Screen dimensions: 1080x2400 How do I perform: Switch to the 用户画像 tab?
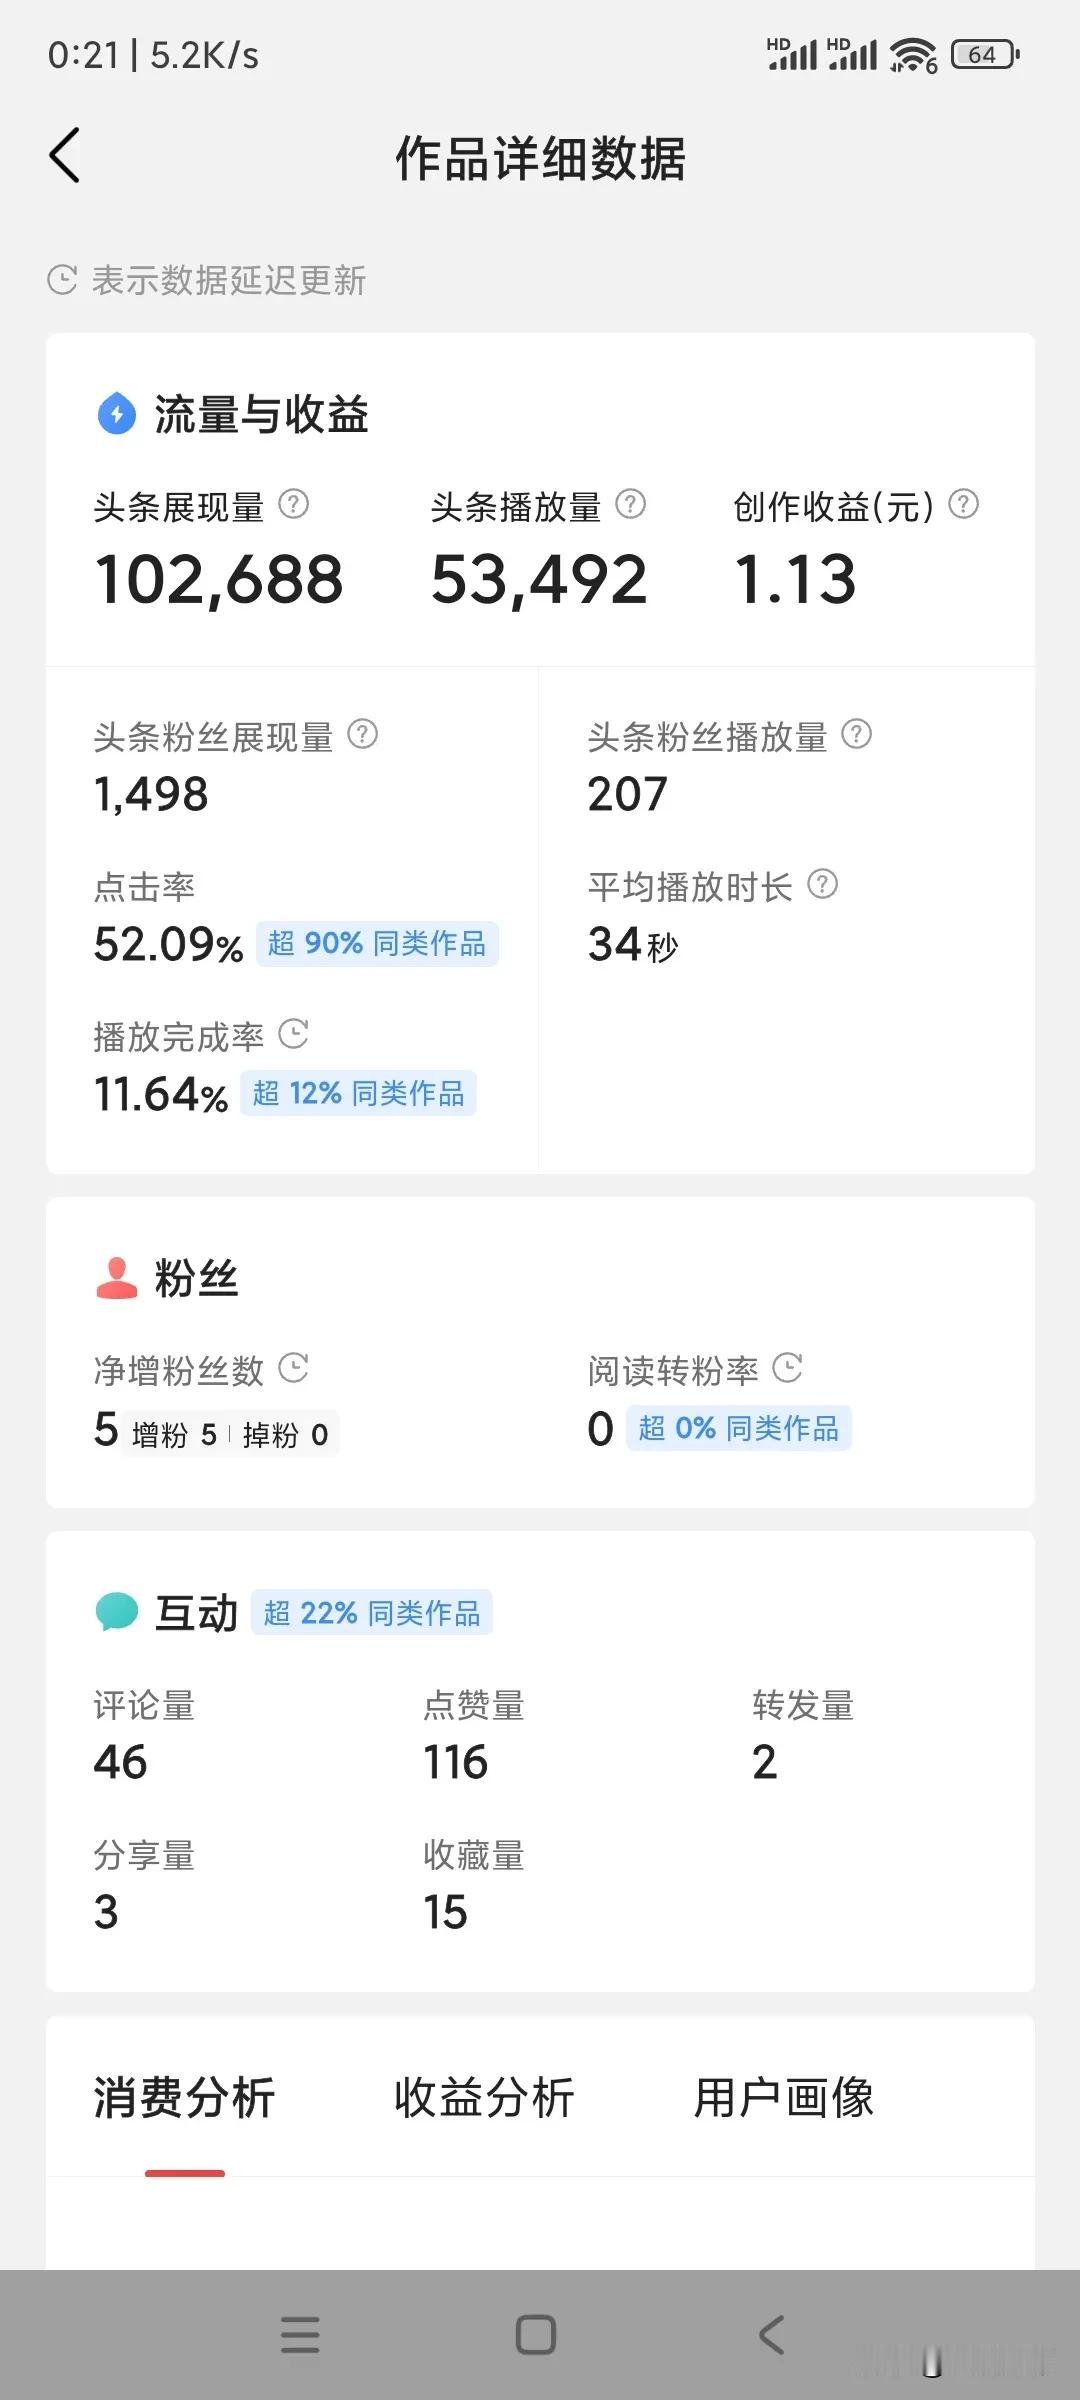click(x=784, y=2098)
